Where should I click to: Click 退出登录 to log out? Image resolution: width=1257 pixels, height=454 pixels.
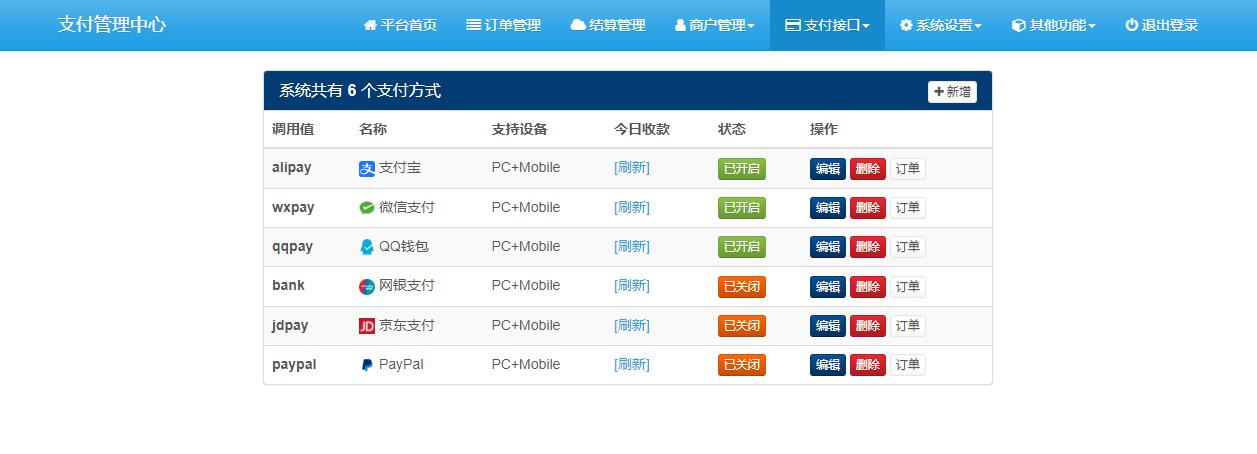(1162, 25)
